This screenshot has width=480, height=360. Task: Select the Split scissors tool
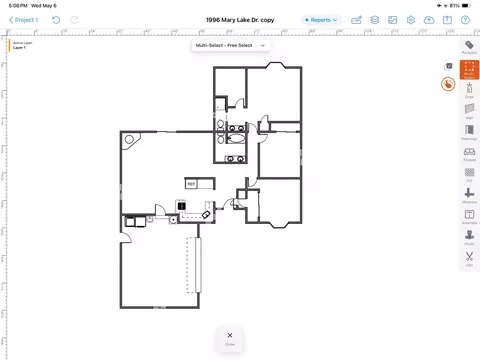[x=469, y=259]
